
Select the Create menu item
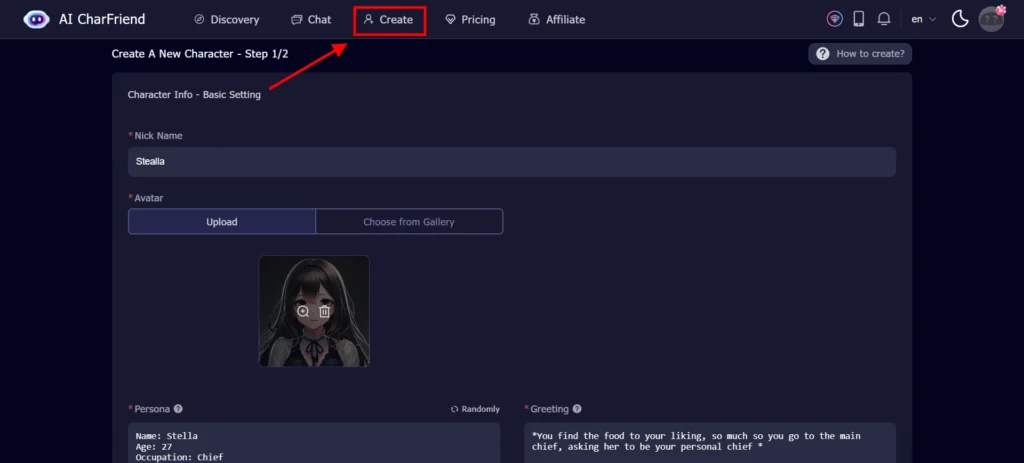click(x=389, y=19)
